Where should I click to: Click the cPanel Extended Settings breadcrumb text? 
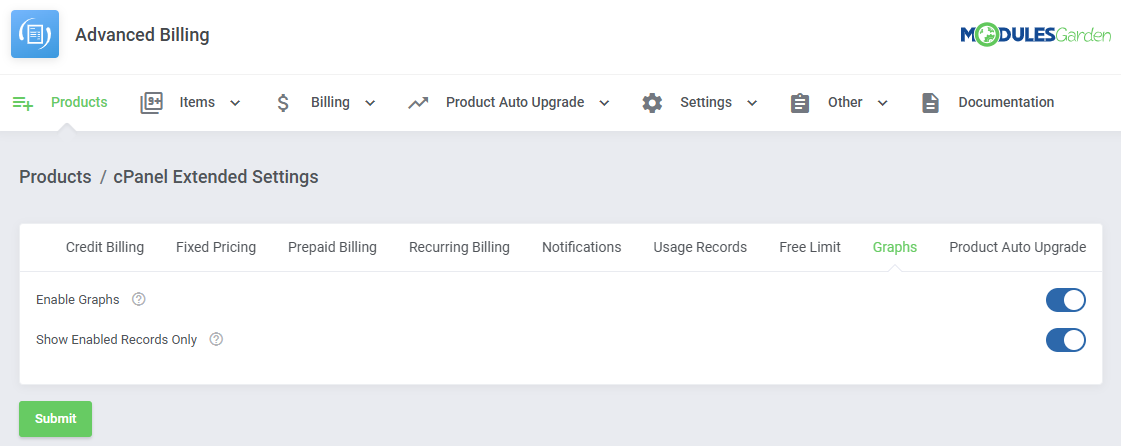pyautogui.click(x=216, y=177)
